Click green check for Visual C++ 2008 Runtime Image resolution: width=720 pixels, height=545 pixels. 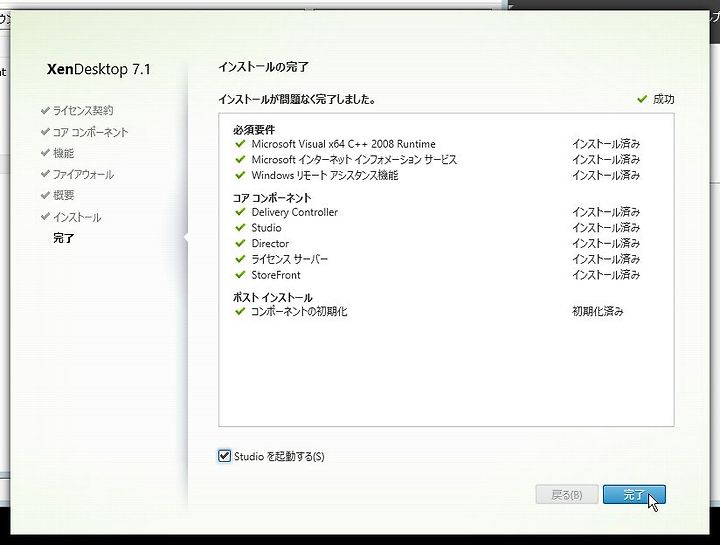(x=240, y=144)
